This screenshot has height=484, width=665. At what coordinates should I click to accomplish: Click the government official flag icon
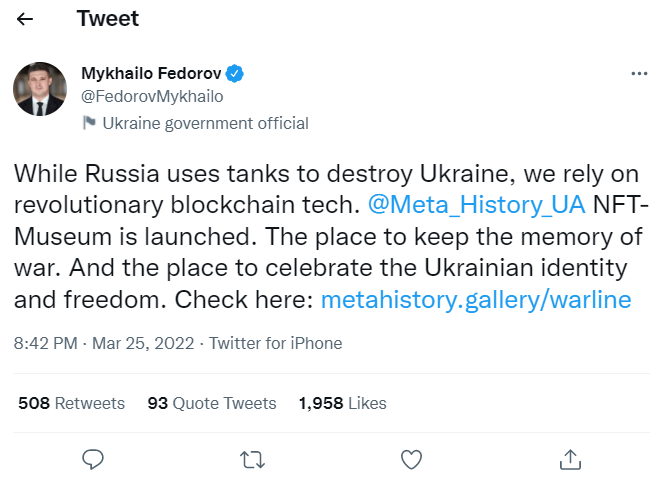[x=89, y=123]
